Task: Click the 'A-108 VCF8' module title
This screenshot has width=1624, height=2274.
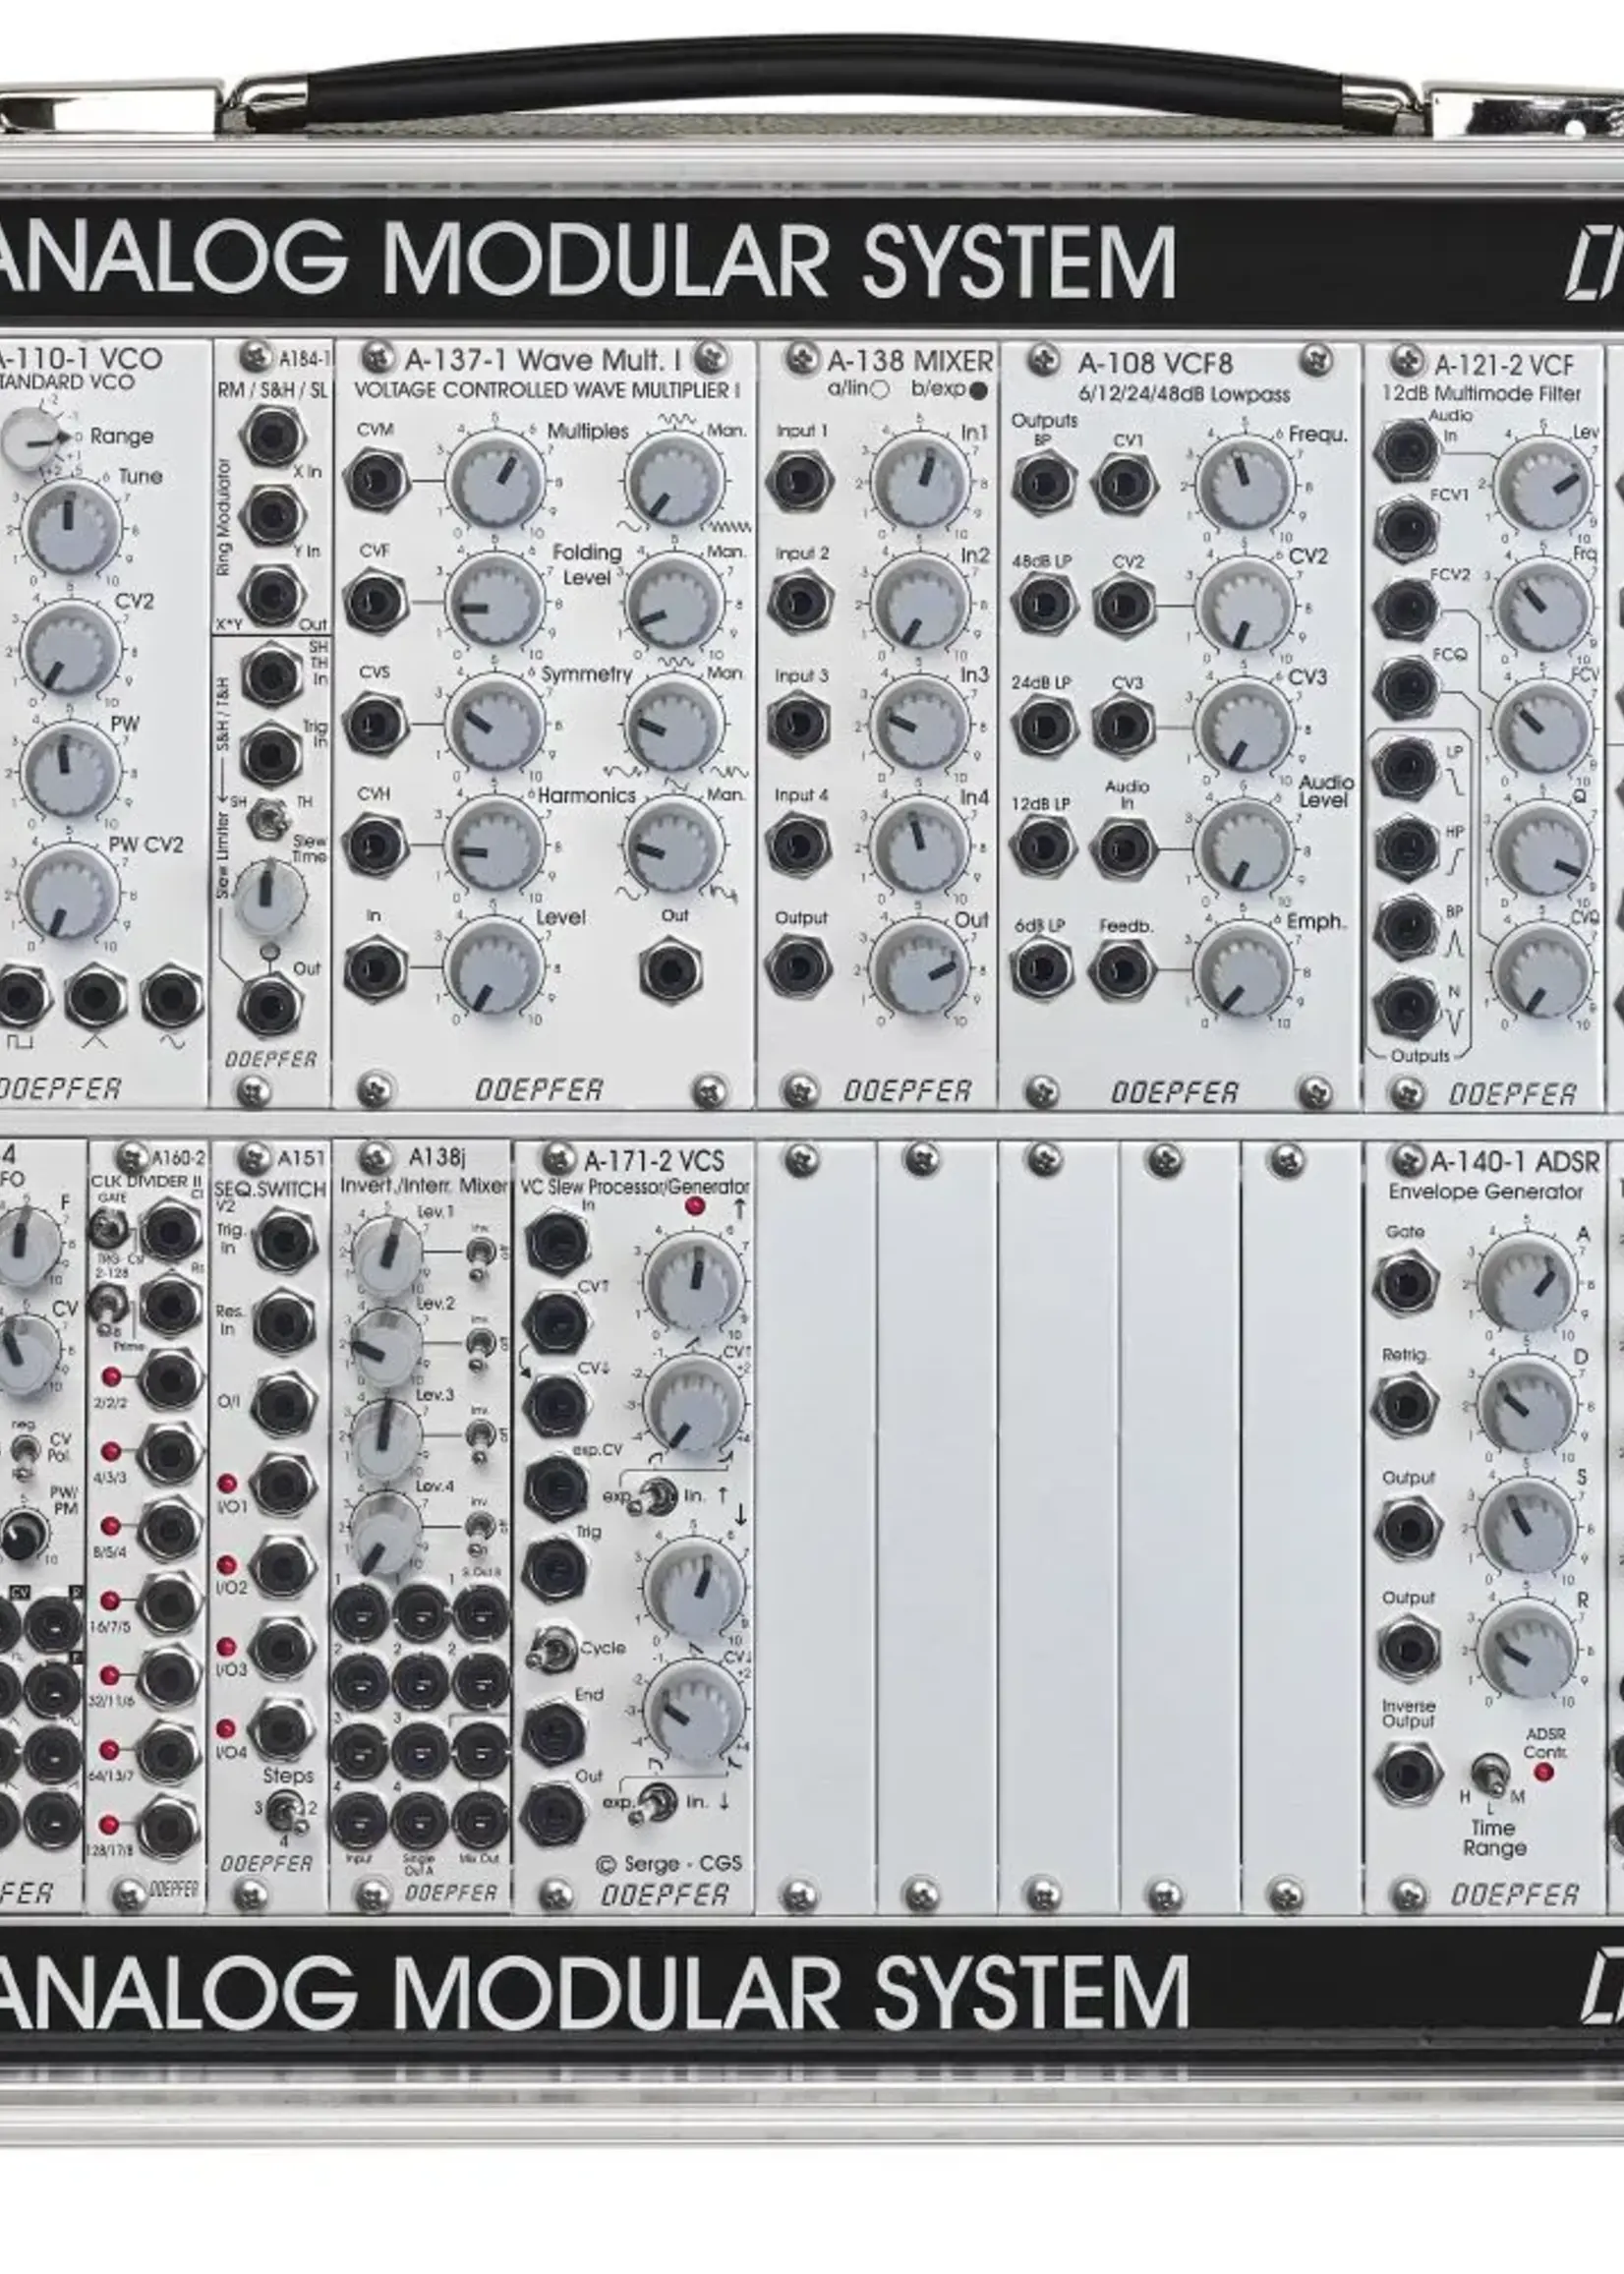Action: [x=1155, y=363]
